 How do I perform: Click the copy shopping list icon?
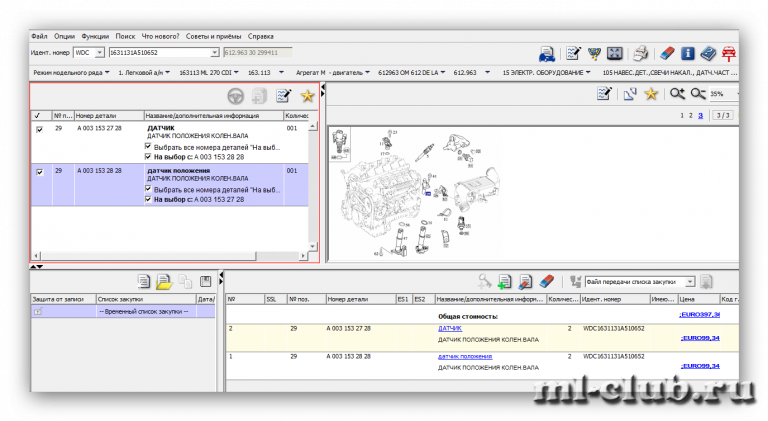pos(185,281)
